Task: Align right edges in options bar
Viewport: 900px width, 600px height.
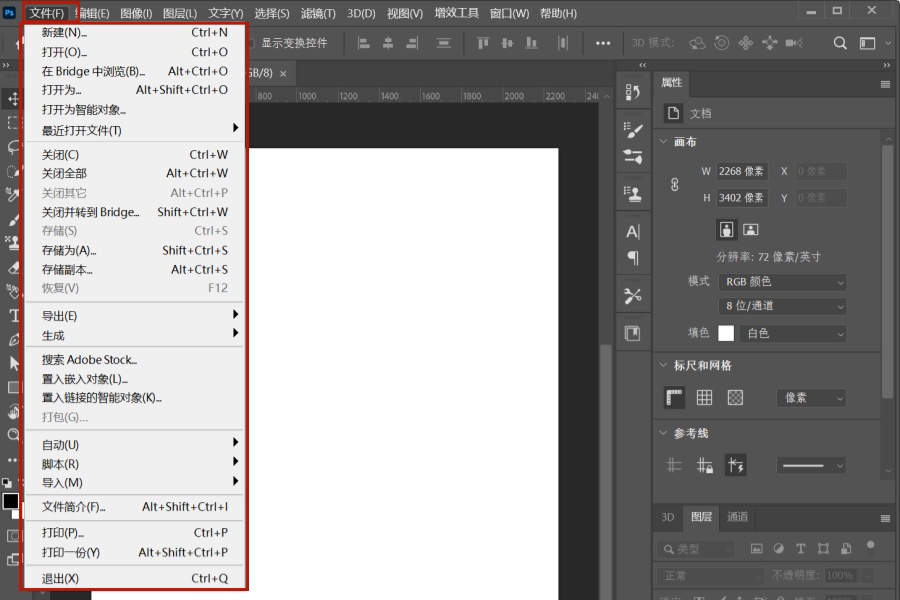Action: [x=412, y=43]
